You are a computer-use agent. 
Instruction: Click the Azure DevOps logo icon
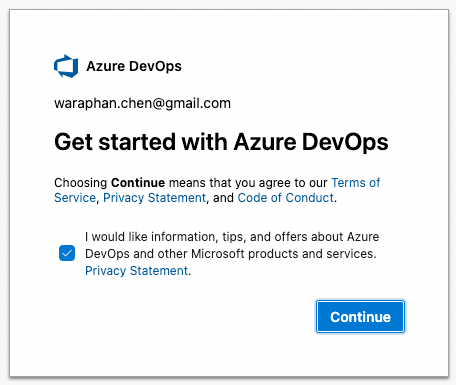[x=66, y=66]
